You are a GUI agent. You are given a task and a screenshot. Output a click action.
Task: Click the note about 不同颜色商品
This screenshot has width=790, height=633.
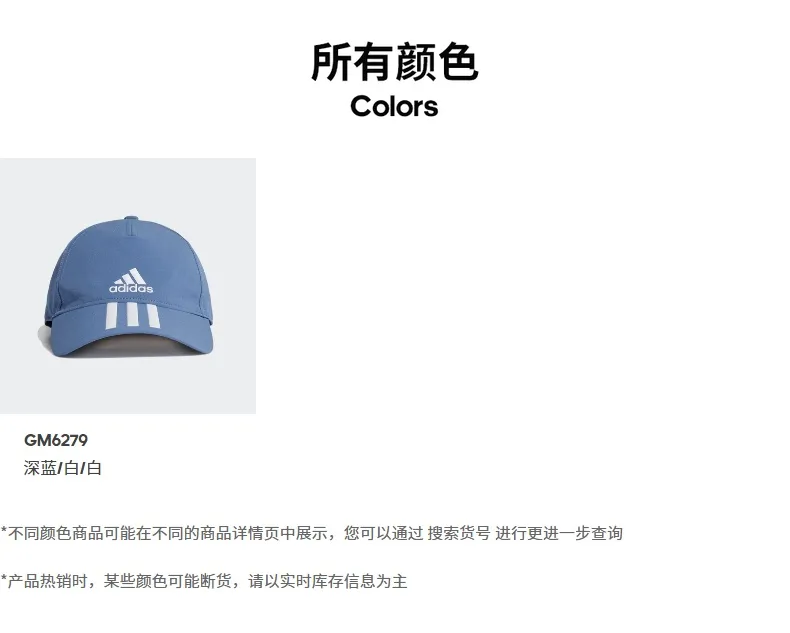pyautogui.click(x=312, y=533)
